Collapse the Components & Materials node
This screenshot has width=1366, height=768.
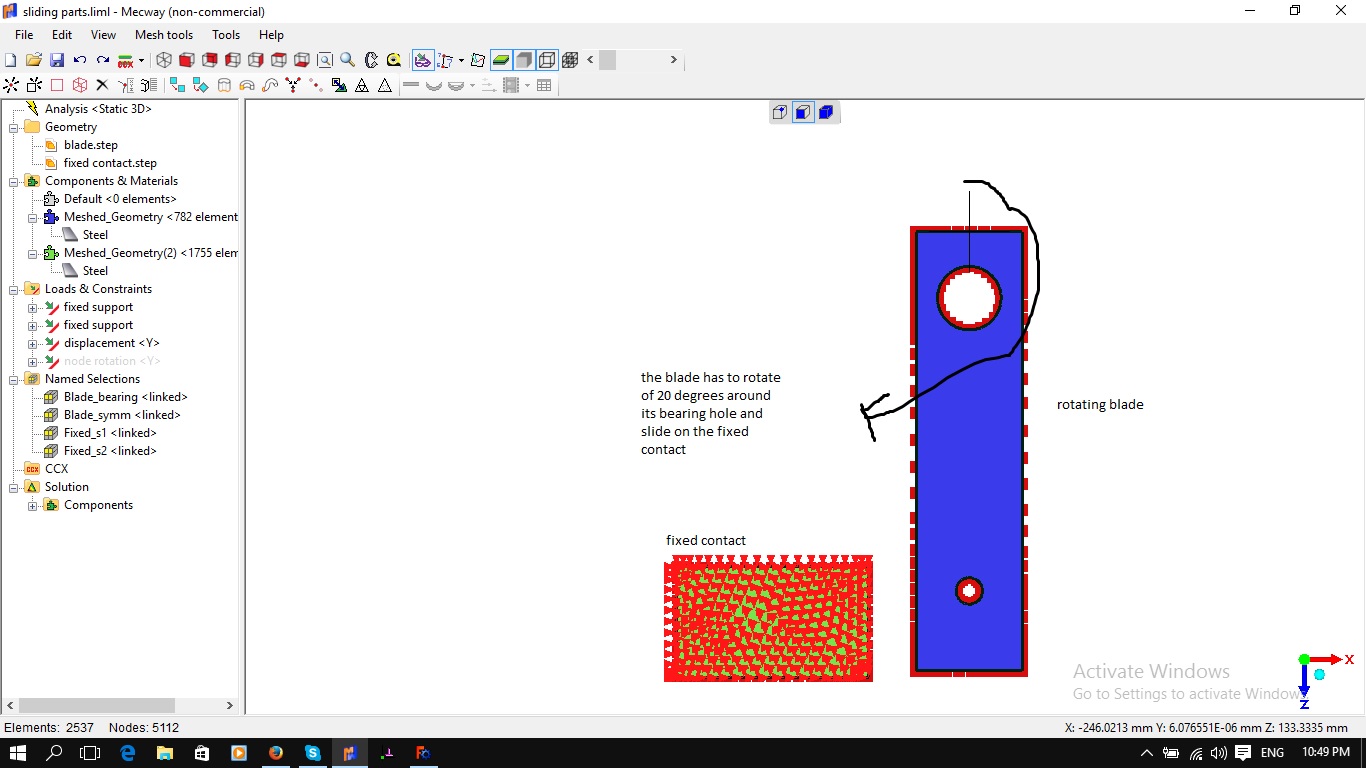[14, 181]
